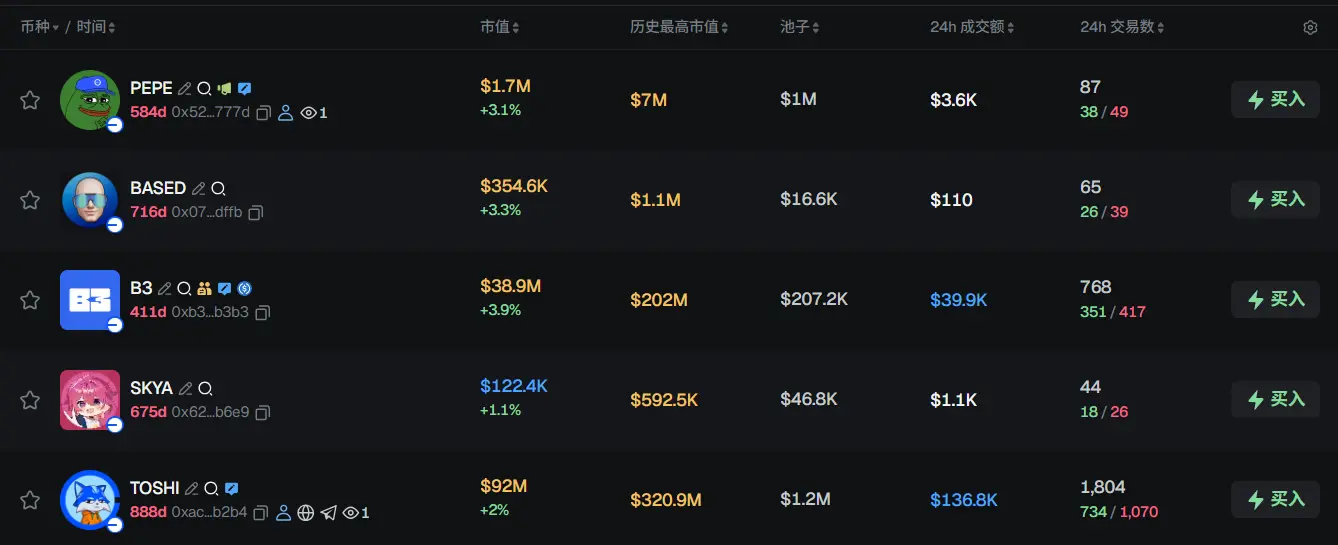
Task: Toggle the star for TOSHI
Action: (x=30, y=500)
